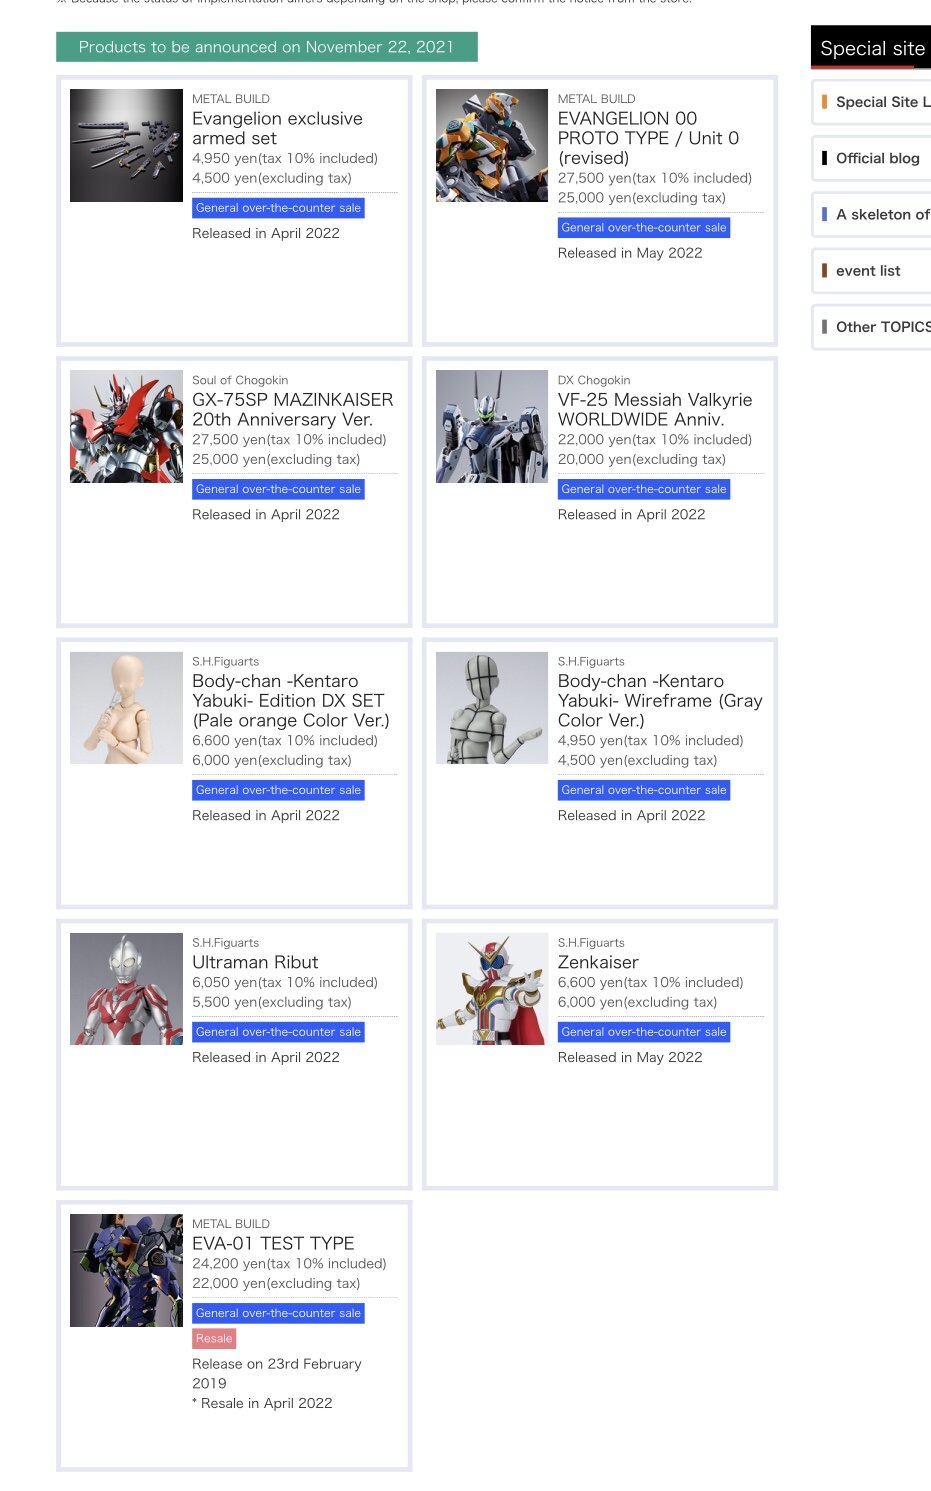Click the General over-the-counter sale tag under Ultraman Ribut
This screenshot has height=1491, width=931.
point(278,1032)
